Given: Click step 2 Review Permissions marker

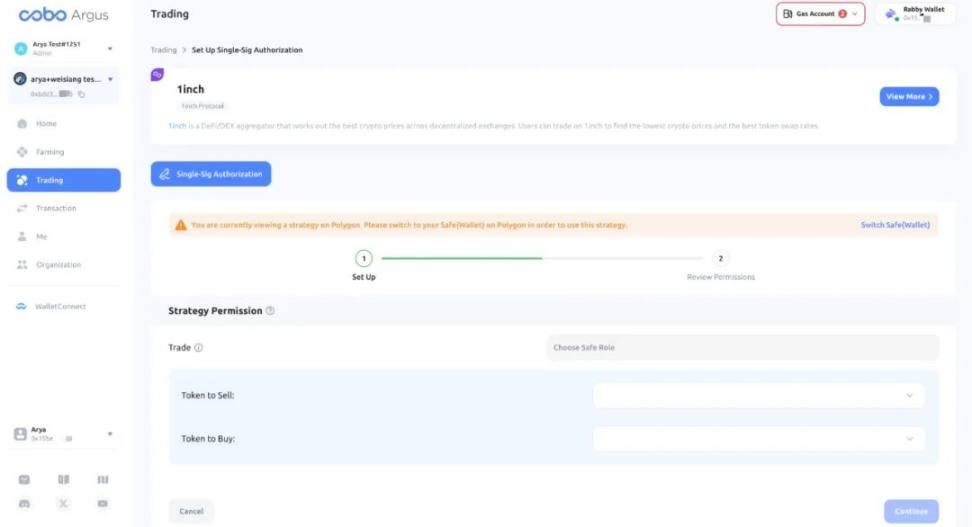Looking at the screenshot, I should click(x=720, y=259).
